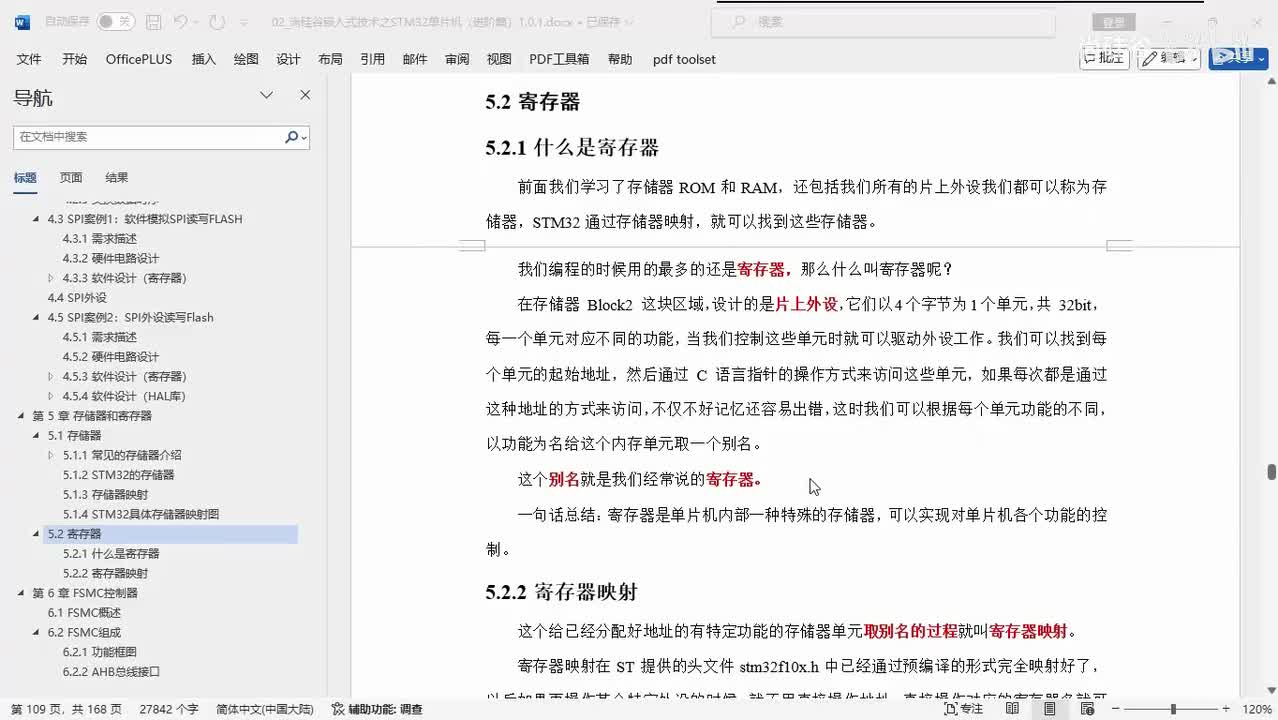Click the Word application icon
1278x720 pixels.
(22, 21)
